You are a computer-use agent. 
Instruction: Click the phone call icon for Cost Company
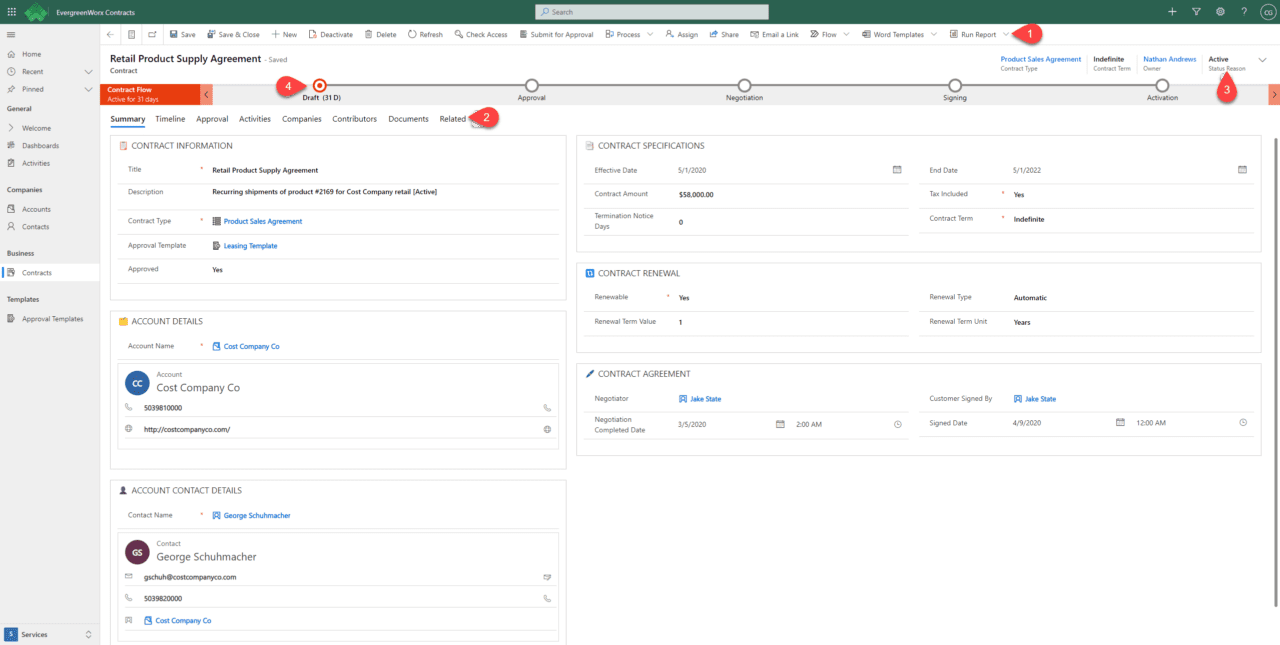pos(547,408)
